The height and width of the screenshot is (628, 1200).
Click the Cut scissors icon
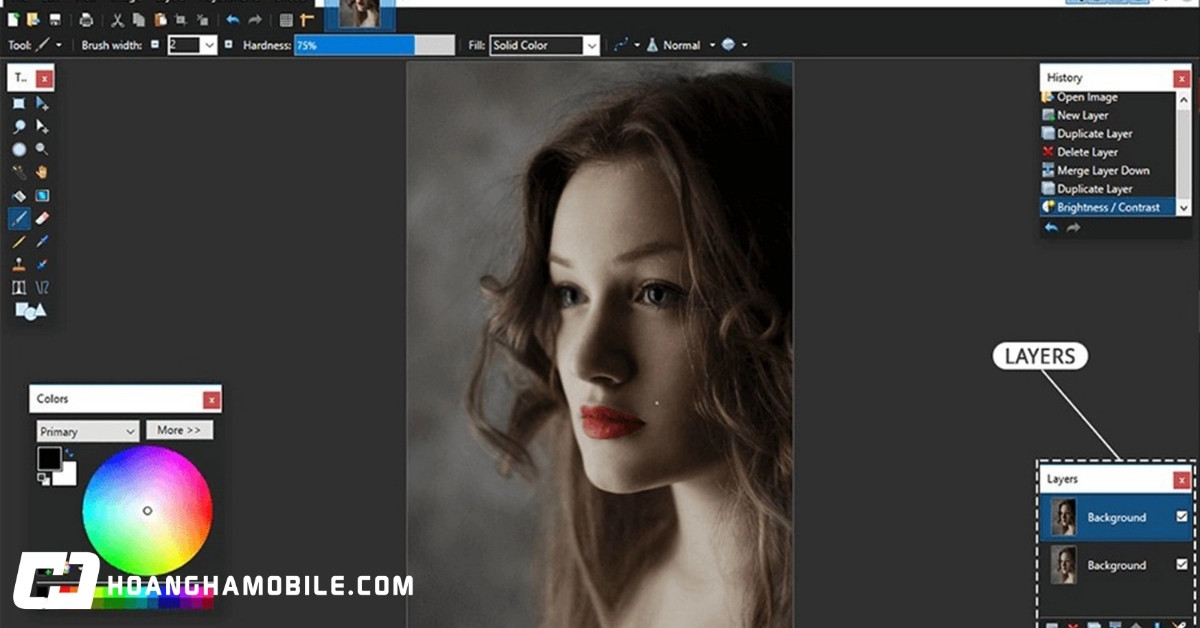click(x=117, y=19)
